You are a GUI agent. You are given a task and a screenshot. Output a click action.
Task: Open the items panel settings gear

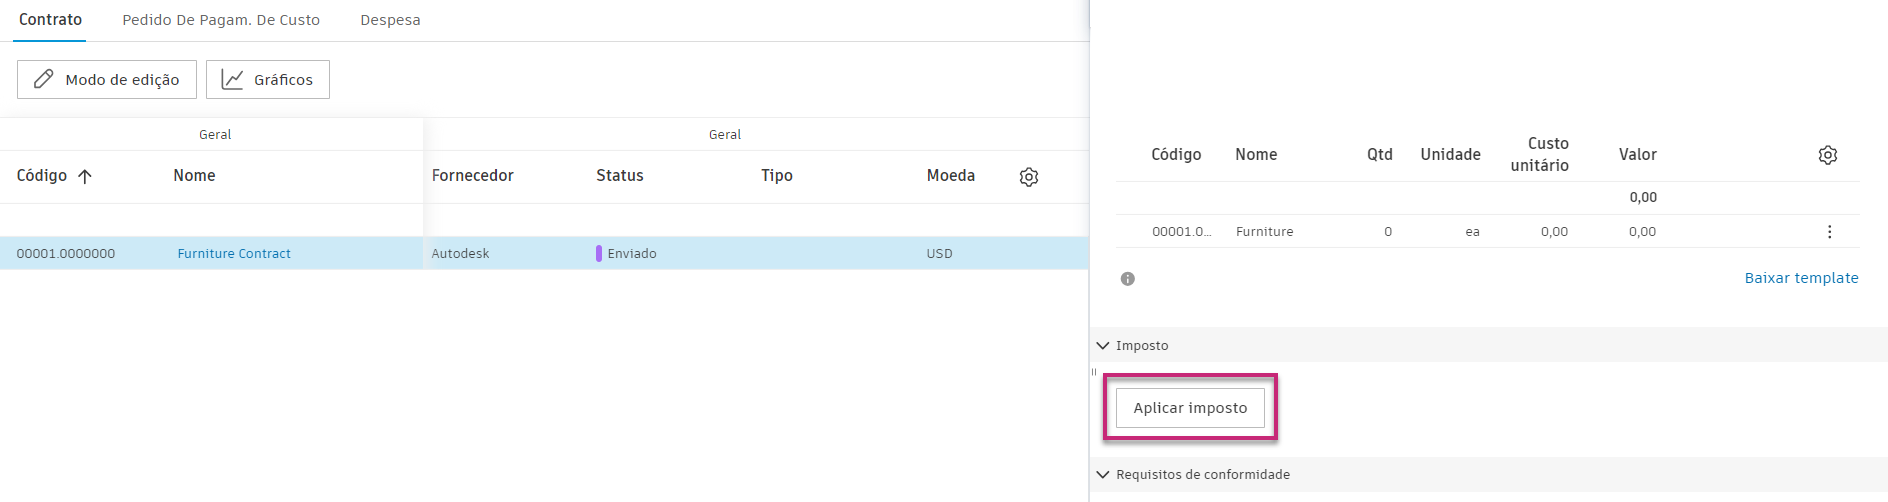pos(1827,155)
